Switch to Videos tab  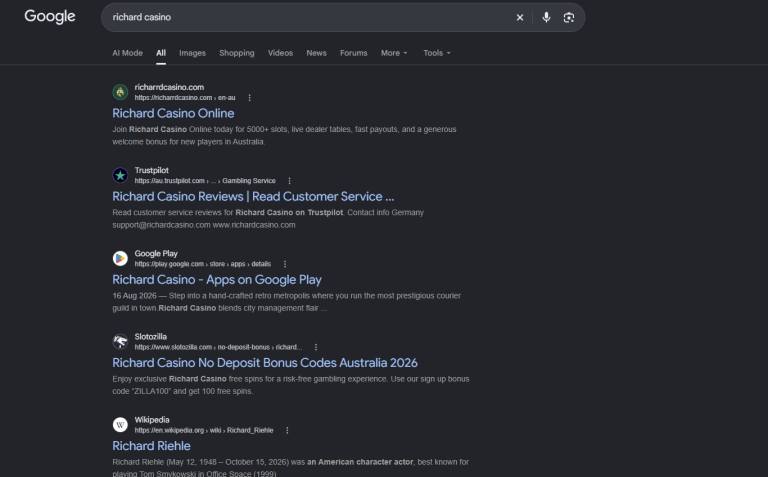(280, 53)
